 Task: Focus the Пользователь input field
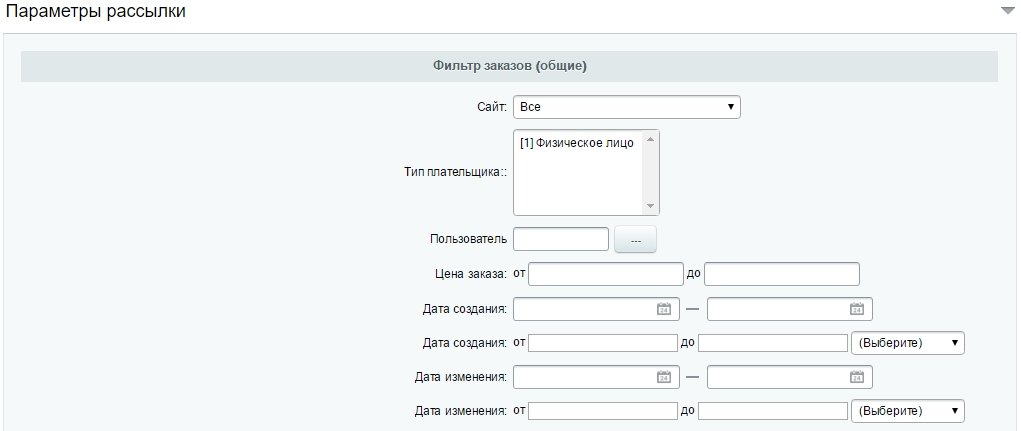click(x=561, y=239)
